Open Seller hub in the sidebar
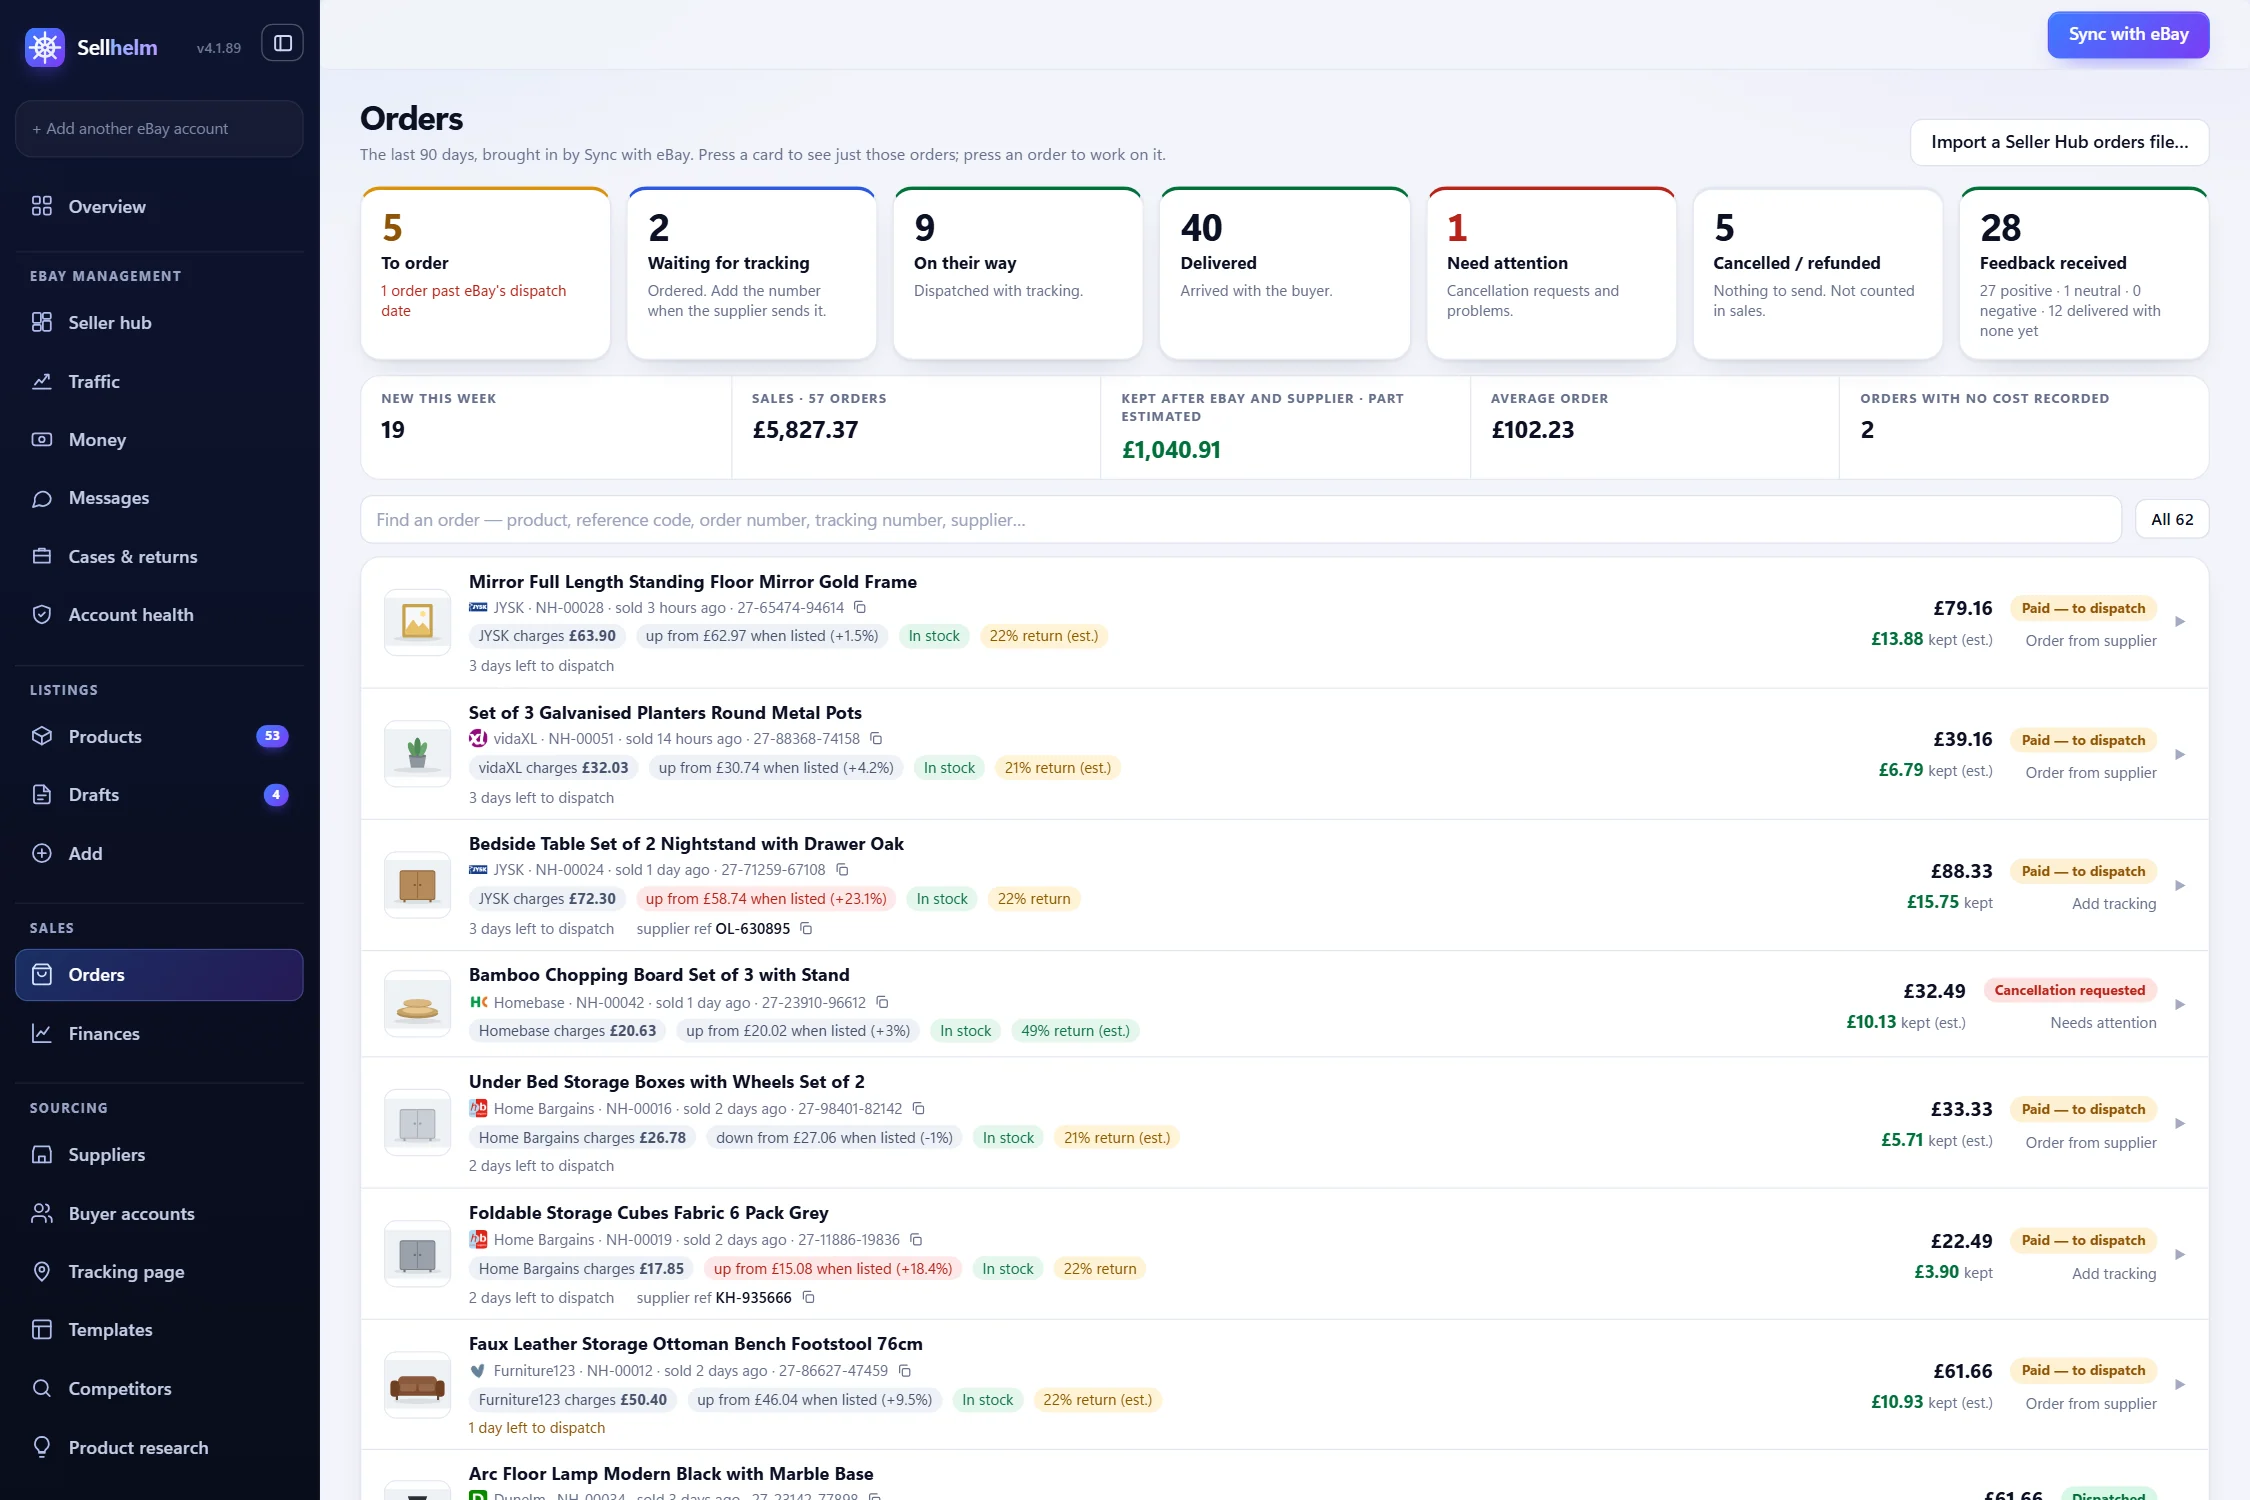This screenshot has height=1500, width=2250. tap(159, 322)
